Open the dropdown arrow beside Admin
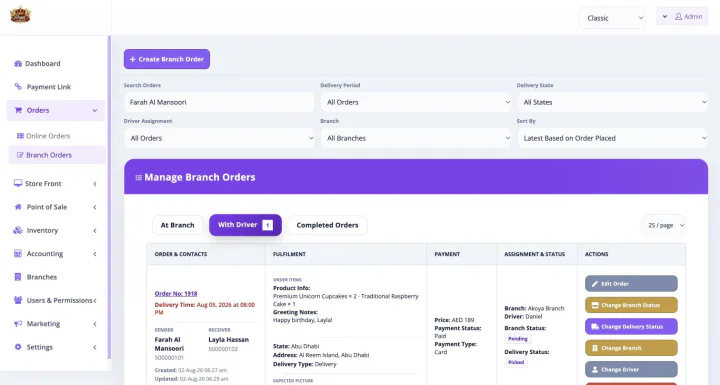The image size is (720, 385). pos(664,17)
